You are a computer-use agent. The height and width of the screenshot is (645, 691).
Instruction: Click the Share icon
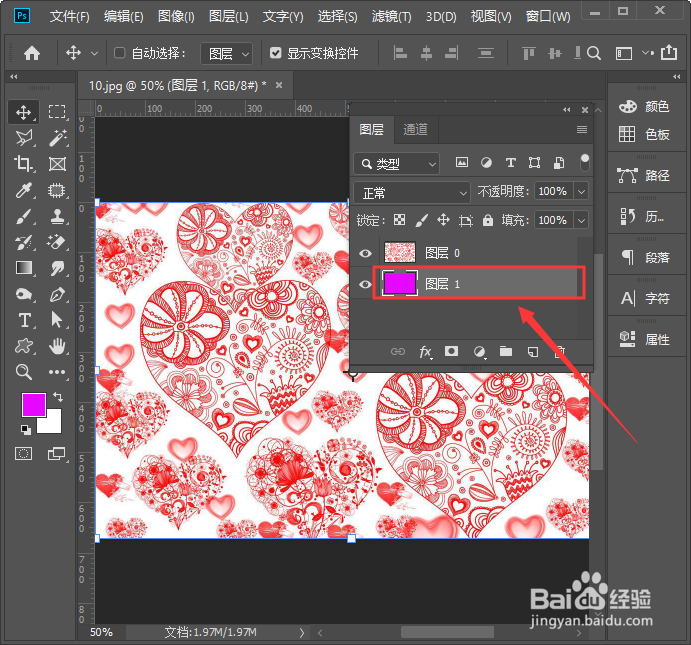[669, 52]
